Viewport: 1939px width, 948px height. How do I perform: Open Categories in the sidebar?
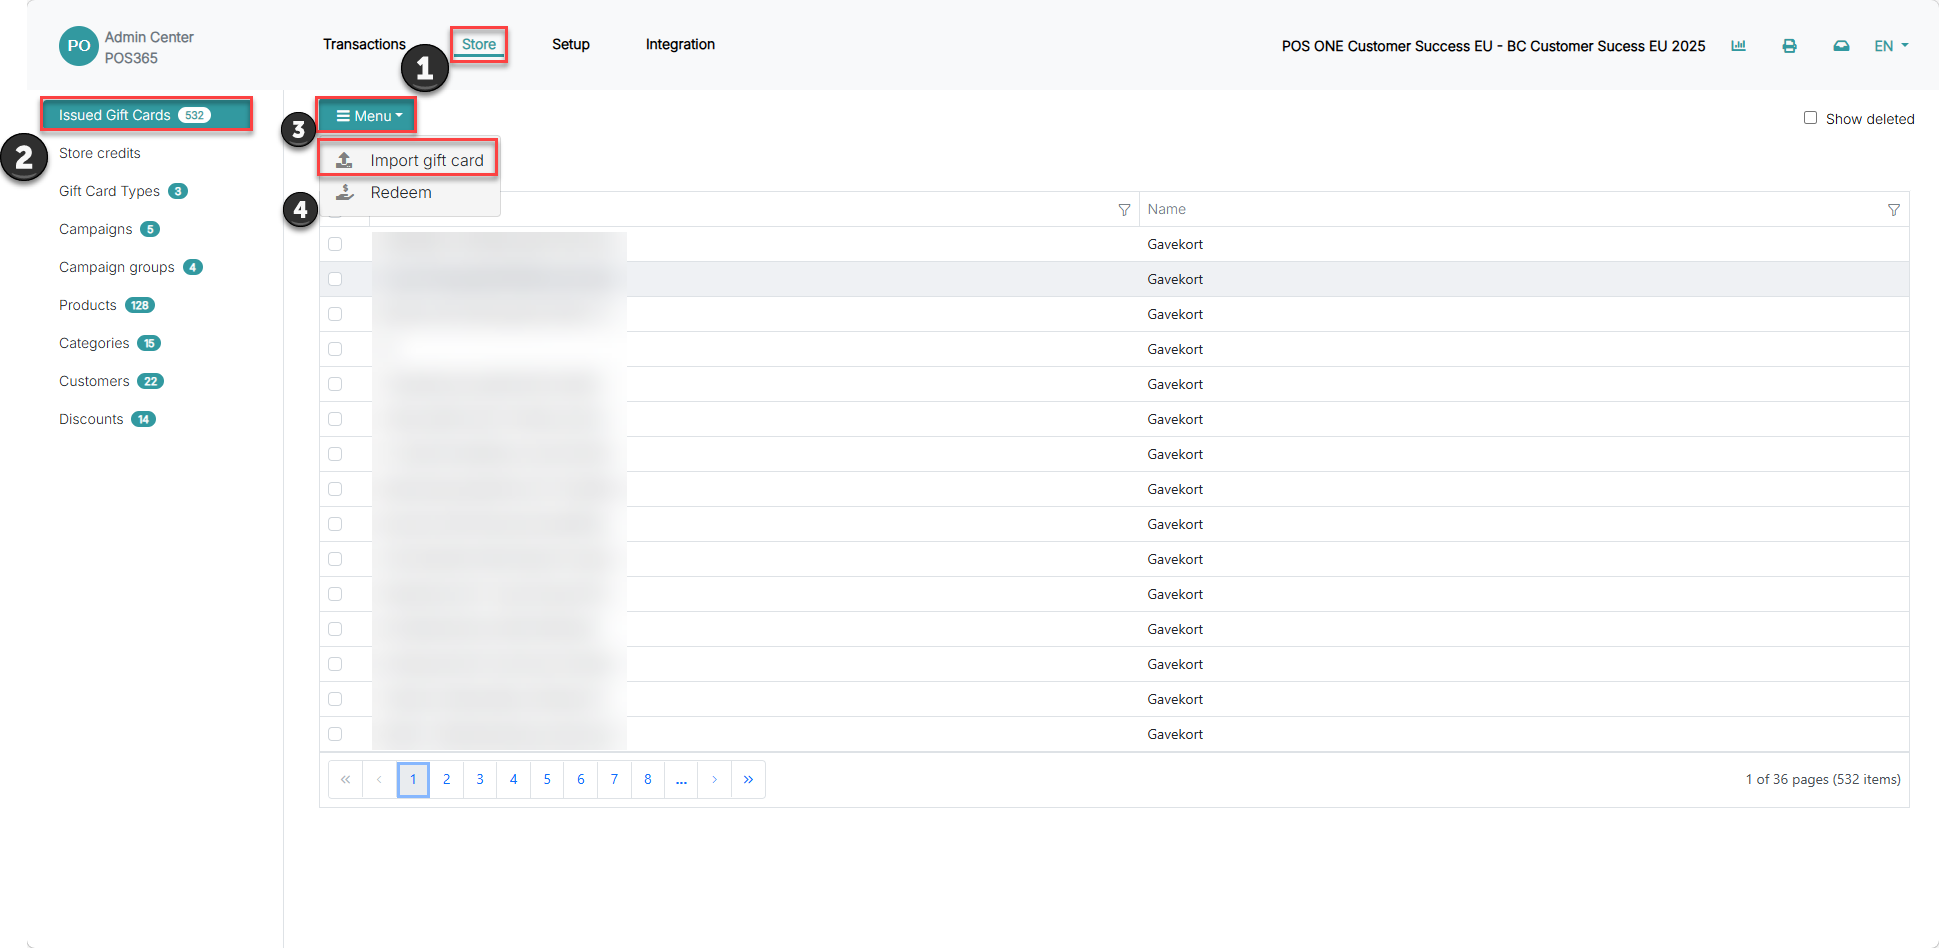[109, 343]
